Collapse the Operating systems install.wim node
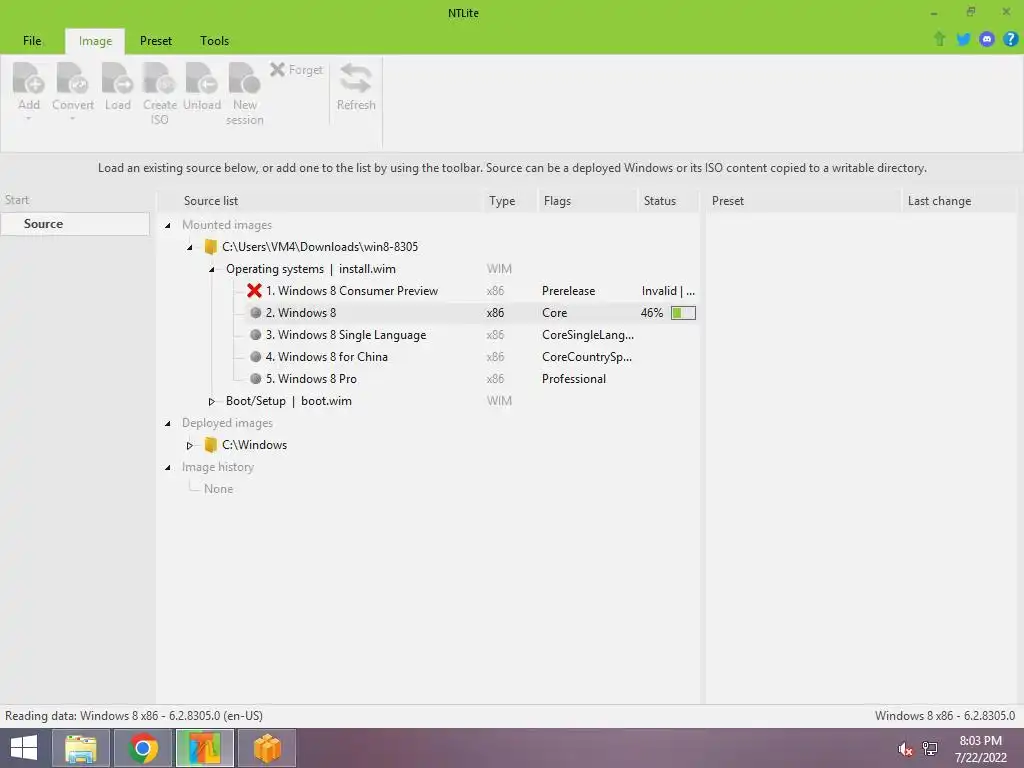 coord(212,269)
